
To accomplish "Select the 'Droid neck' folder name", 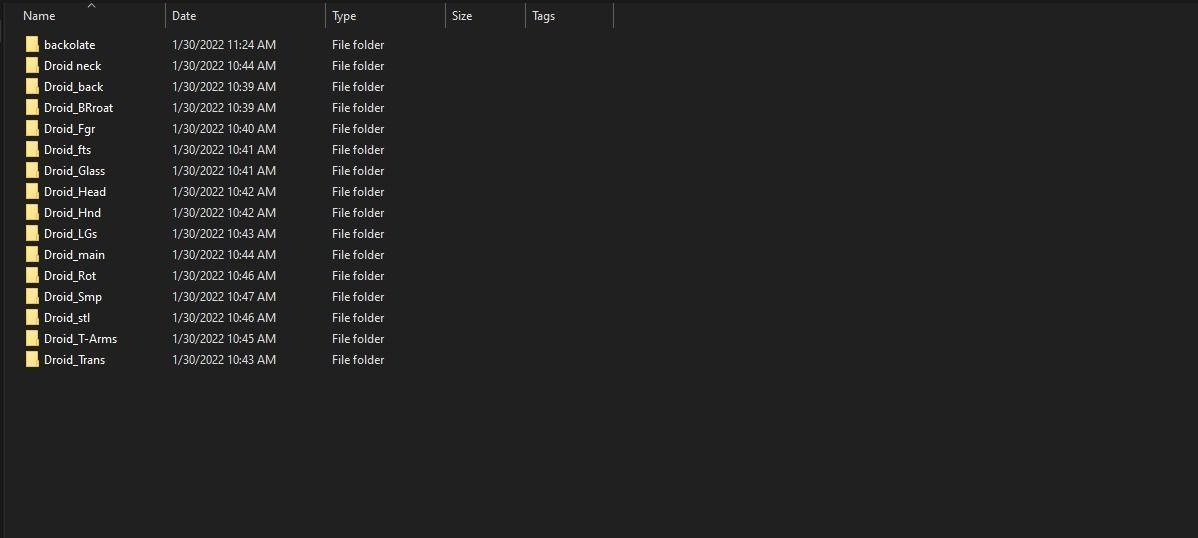I will (73, 66).
